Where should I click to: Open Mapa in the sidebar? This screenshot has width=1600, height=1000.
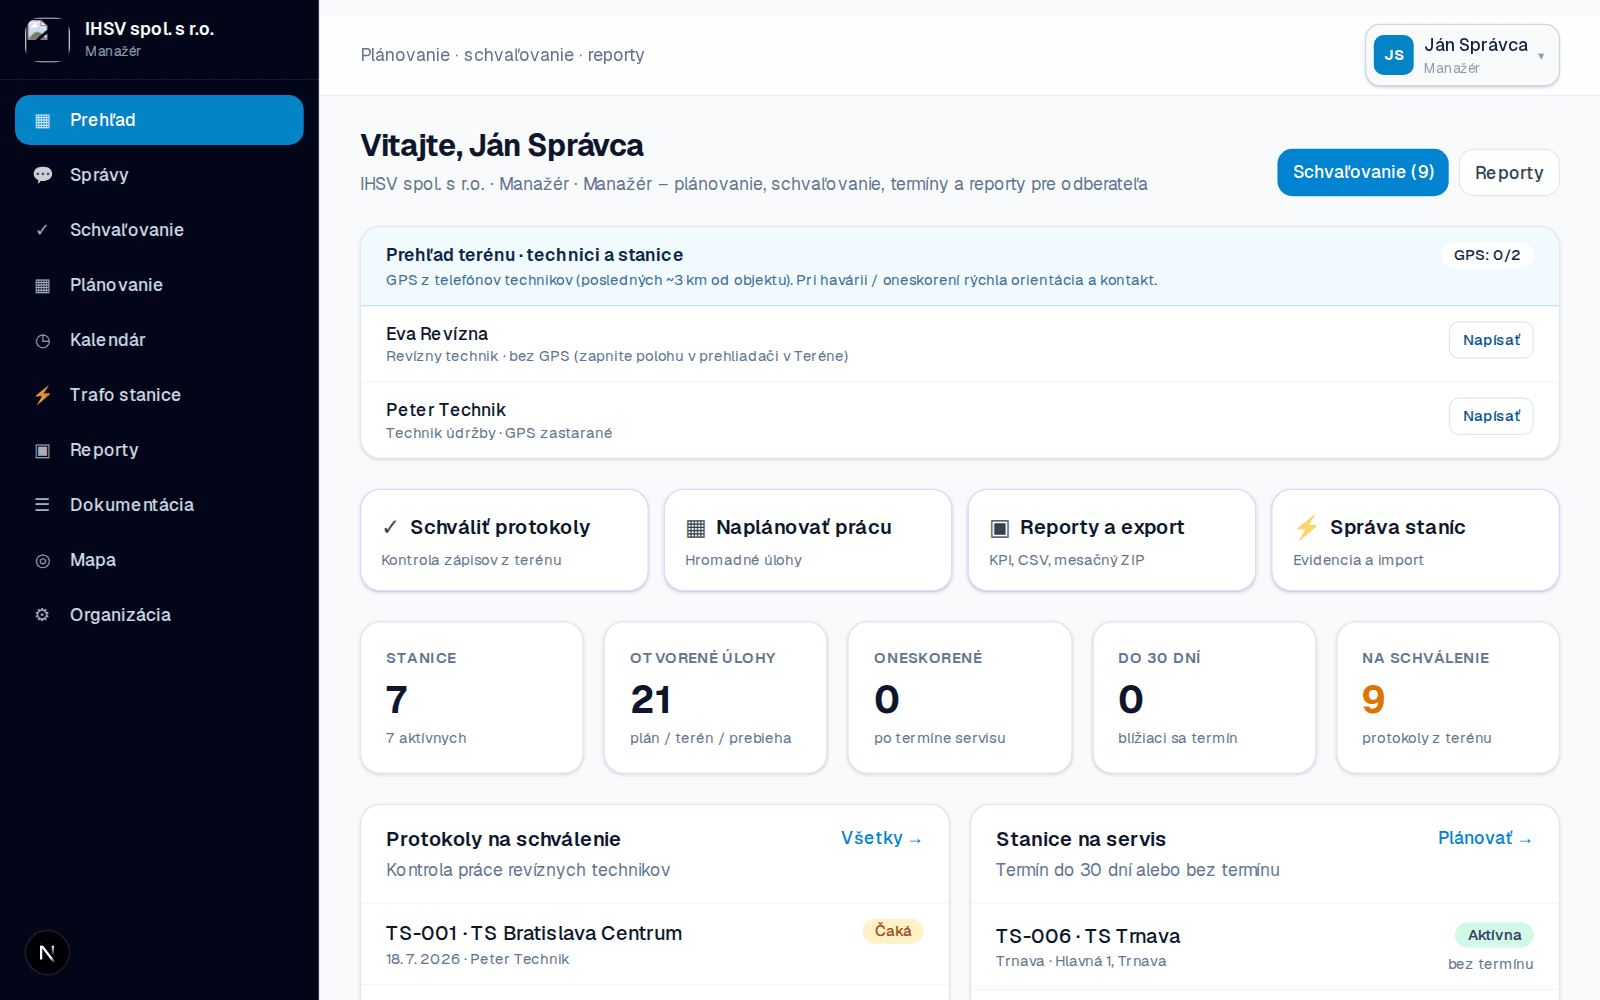coord(159,560)
